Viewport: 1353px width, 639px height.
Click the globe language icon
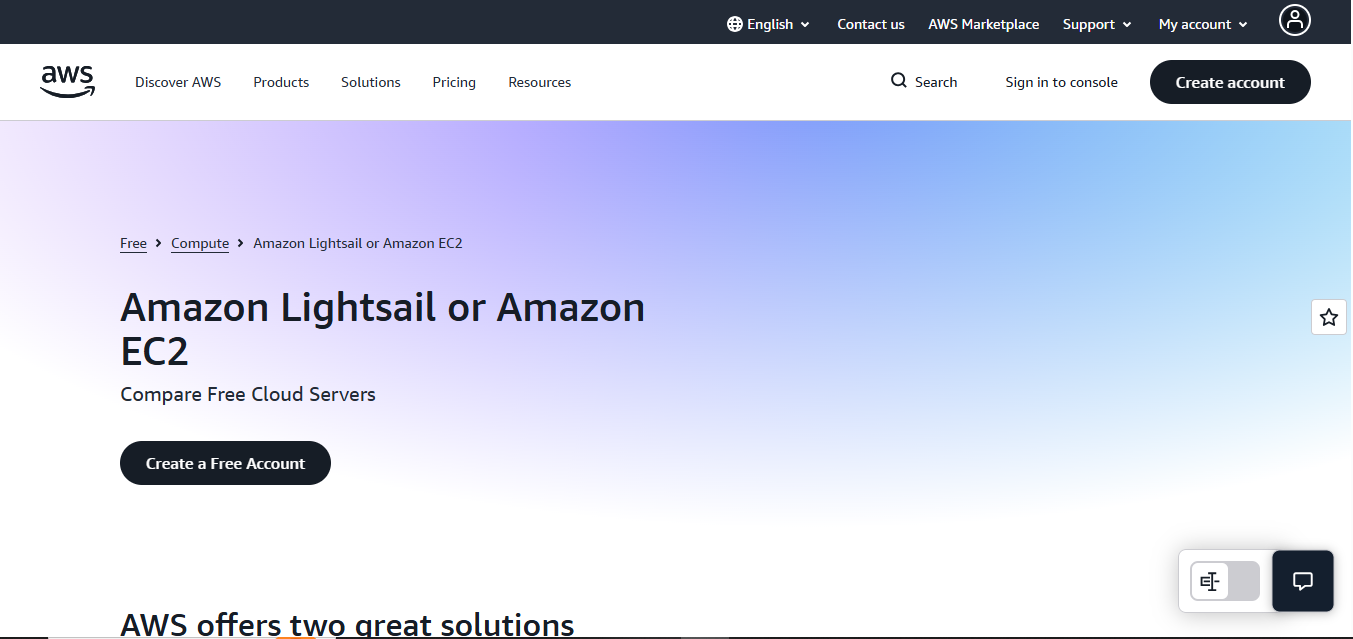(x=735, y=24)
